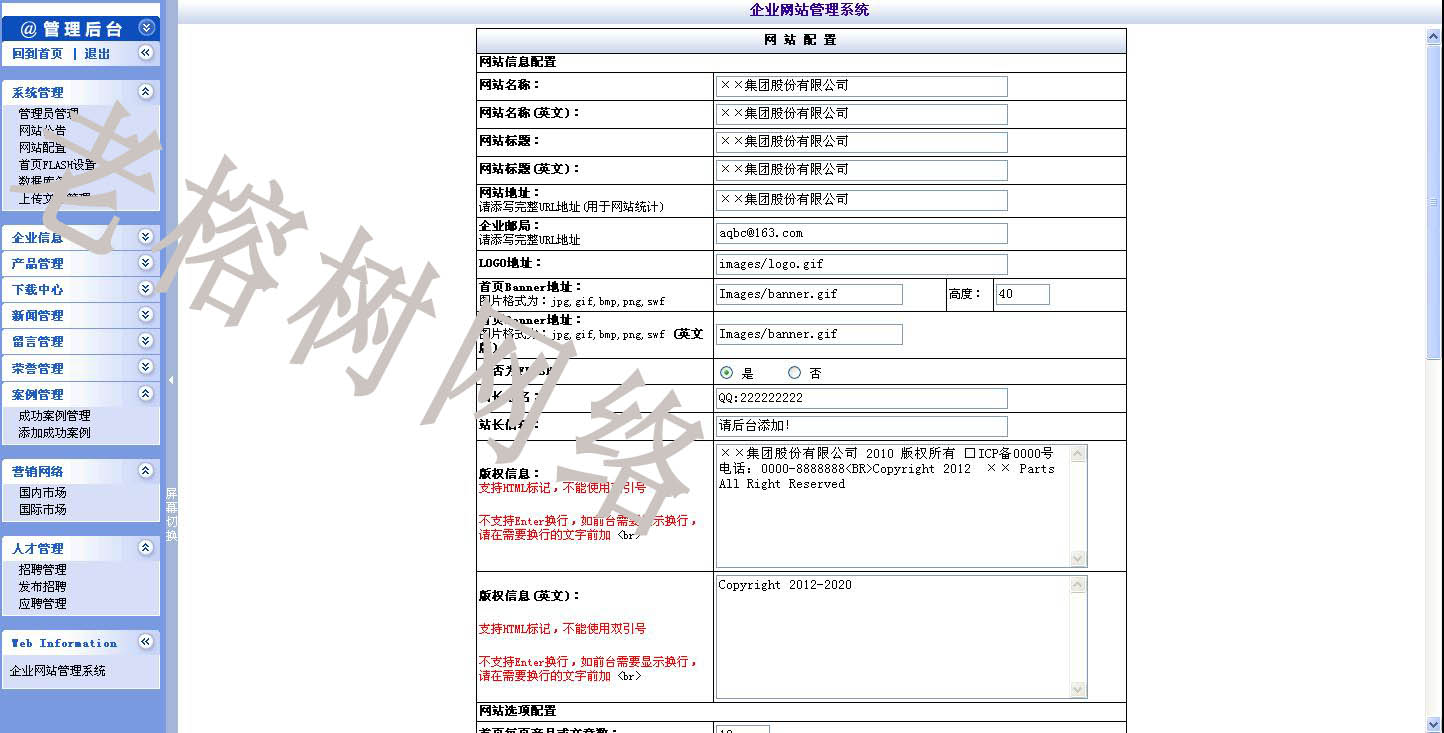Focus the 网站地址 input field
1444x733 pixels.
861,200
